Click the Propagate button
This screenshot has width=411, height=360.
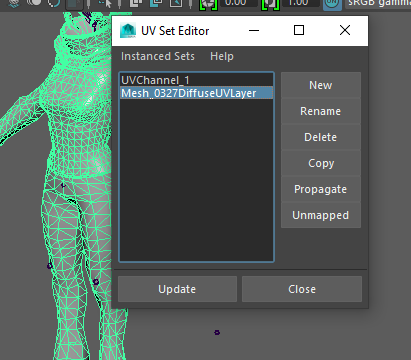[321, 189]
